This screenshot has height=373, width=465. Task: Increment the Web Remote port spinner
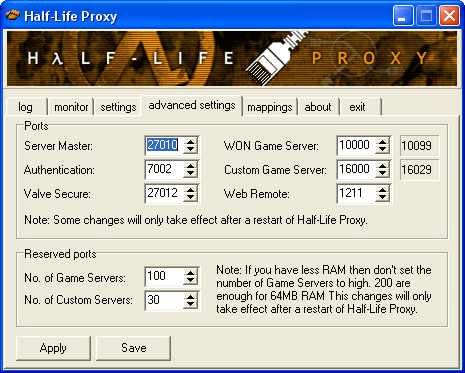click(382, 190)
